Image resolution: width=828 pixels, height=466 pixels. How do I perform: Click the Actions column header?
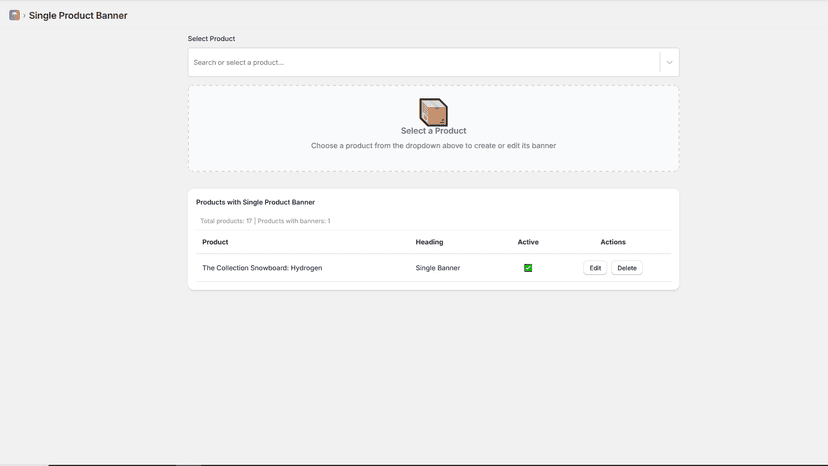(613, 242)
